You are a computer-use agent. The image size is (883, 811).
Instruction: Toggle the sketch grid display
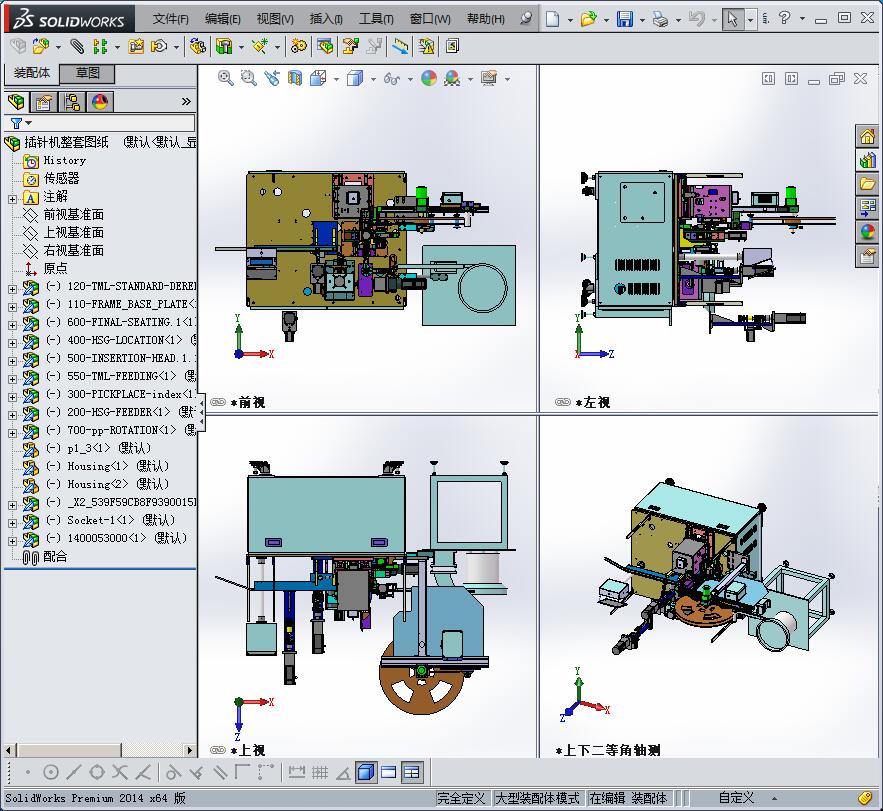pos(319,772)
